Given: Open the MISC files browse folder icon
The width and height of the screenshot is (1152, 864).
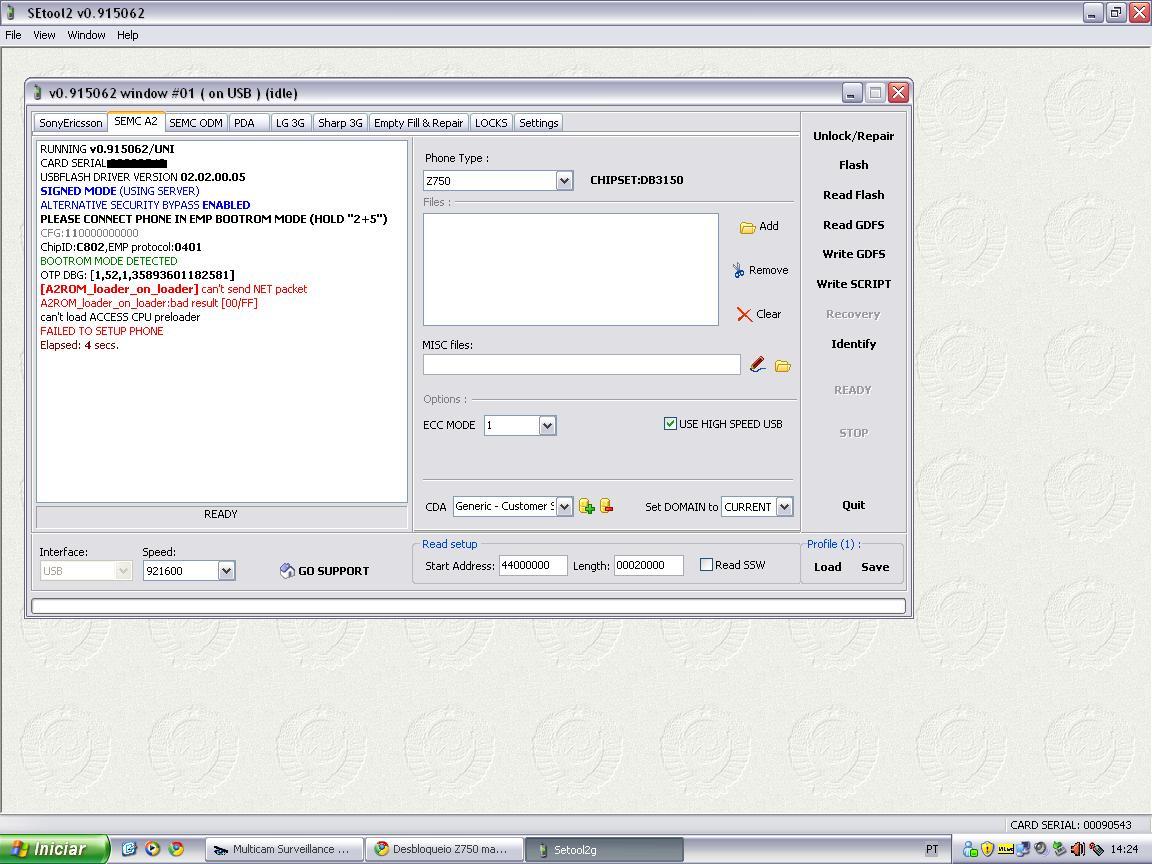Looking at the screenshot, I should (782, 365).
